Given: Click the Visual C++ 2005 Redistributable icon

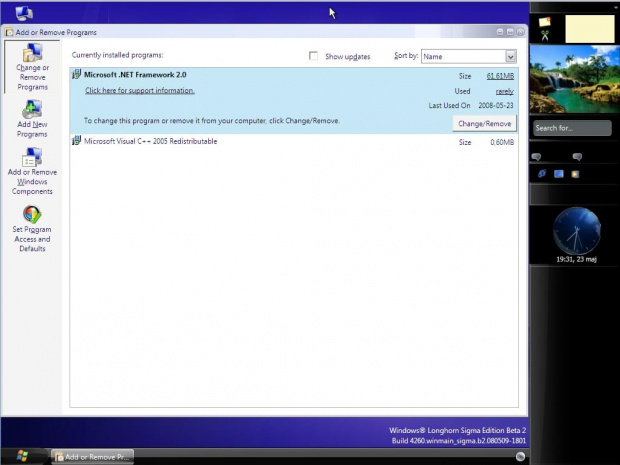Looking at the screenshot, I should [x=76, y=141].
